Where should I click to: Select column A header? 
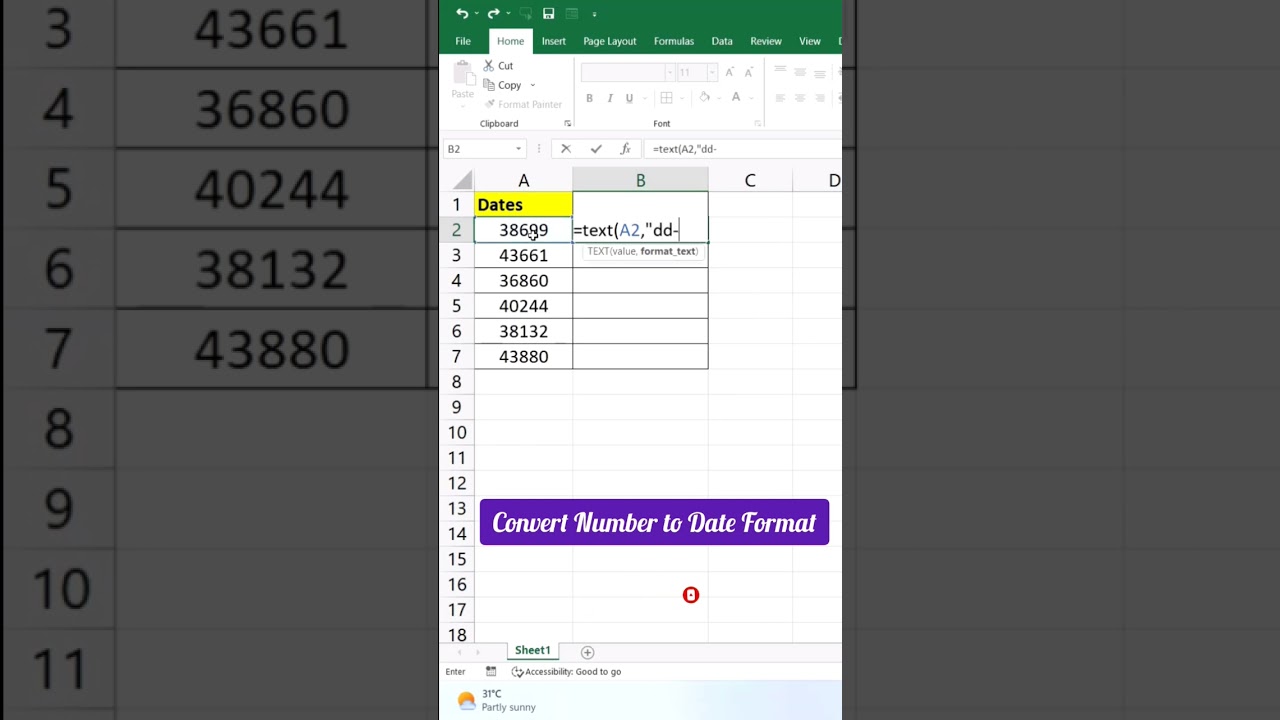point(523,181)
